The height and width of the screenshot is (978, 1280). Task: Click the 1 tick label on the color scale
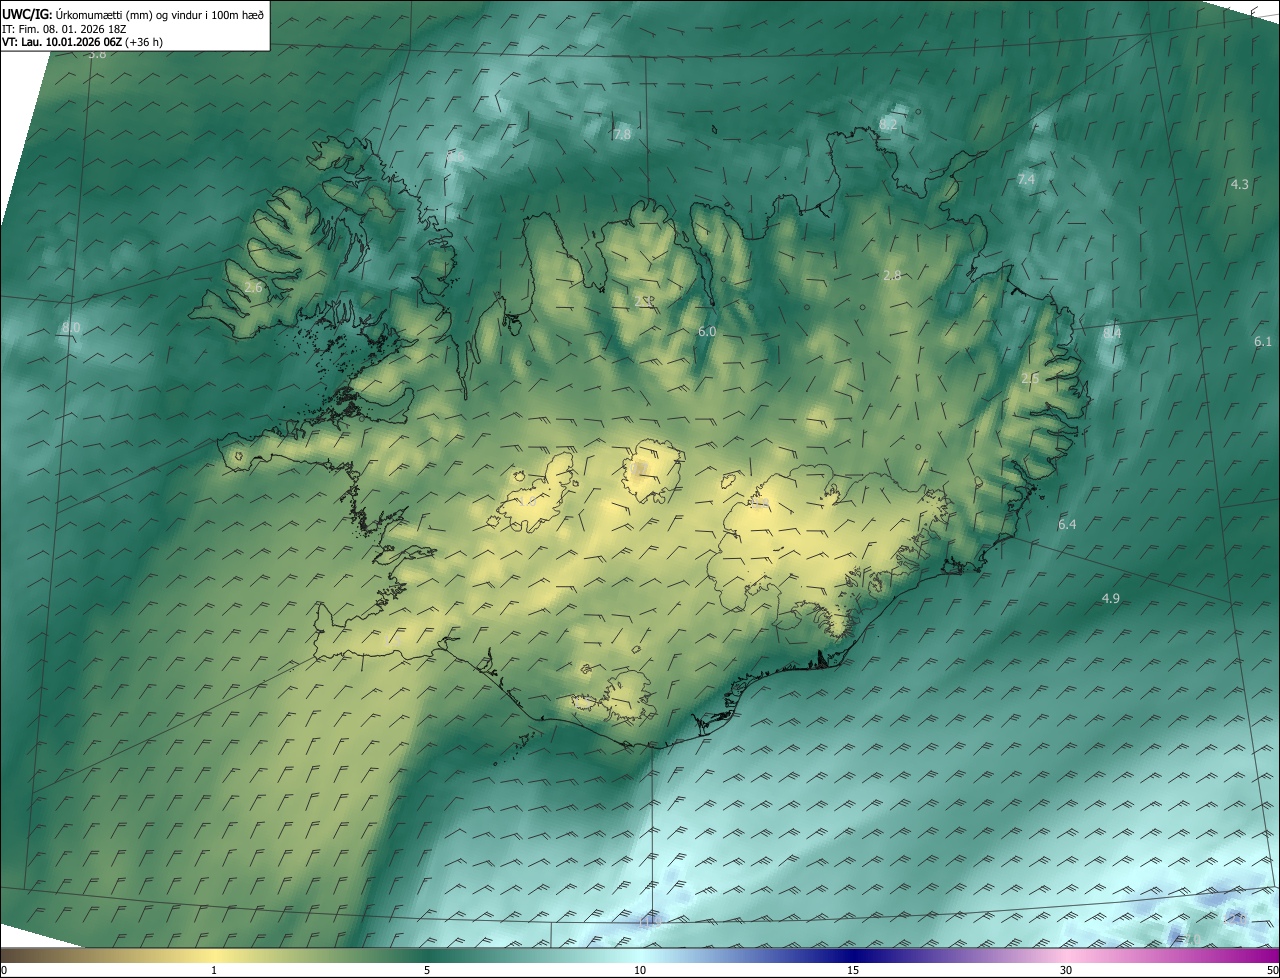click(214, 971)
